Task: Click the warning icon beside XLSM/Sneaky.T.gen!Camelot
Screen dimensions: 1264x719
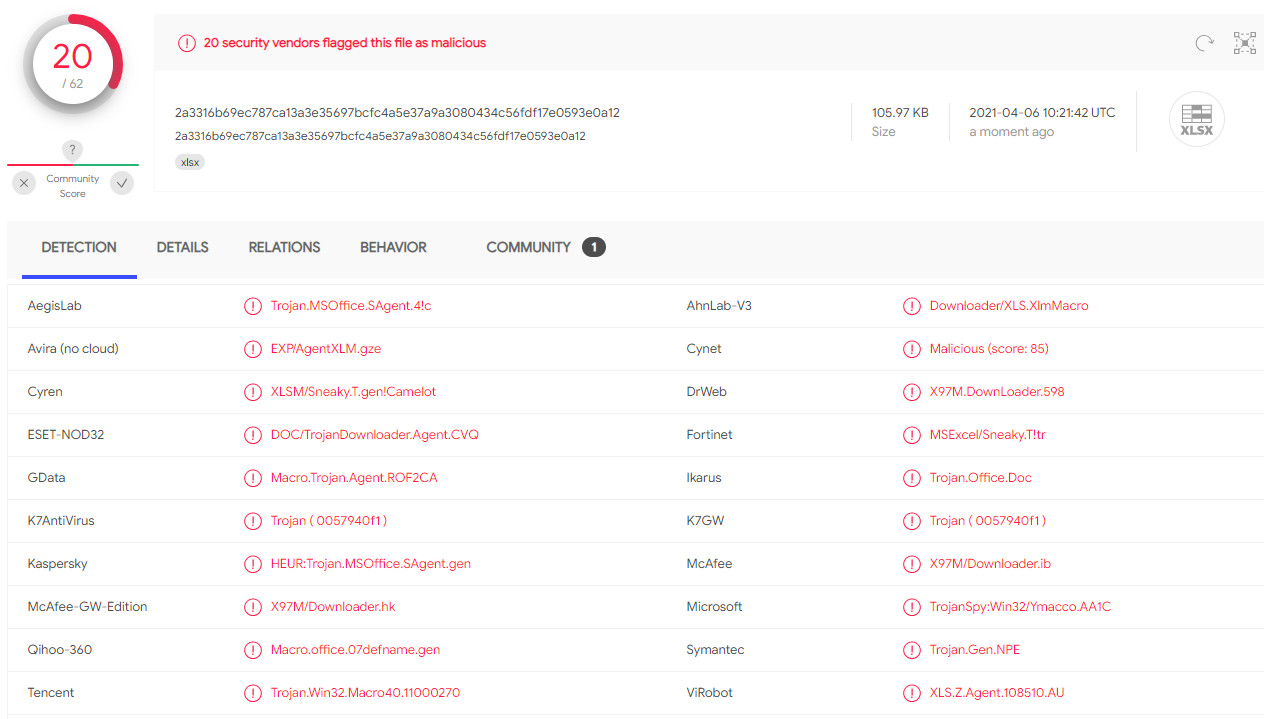Action: (252, 392)
